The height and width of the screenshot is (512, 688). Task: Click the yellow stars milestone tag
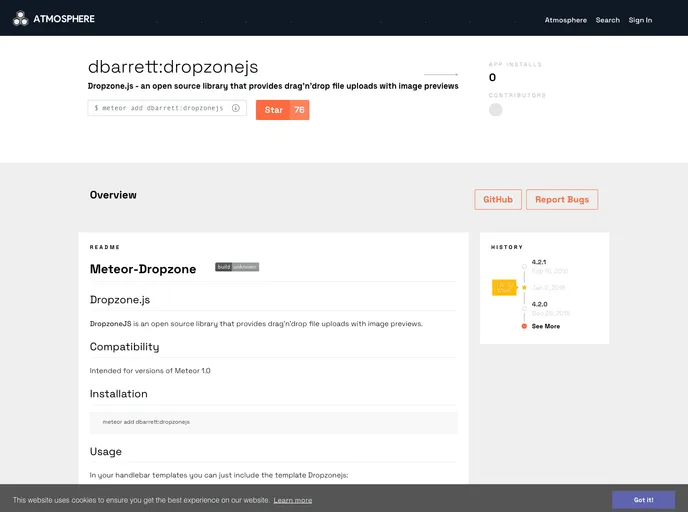tap(504, 288)
